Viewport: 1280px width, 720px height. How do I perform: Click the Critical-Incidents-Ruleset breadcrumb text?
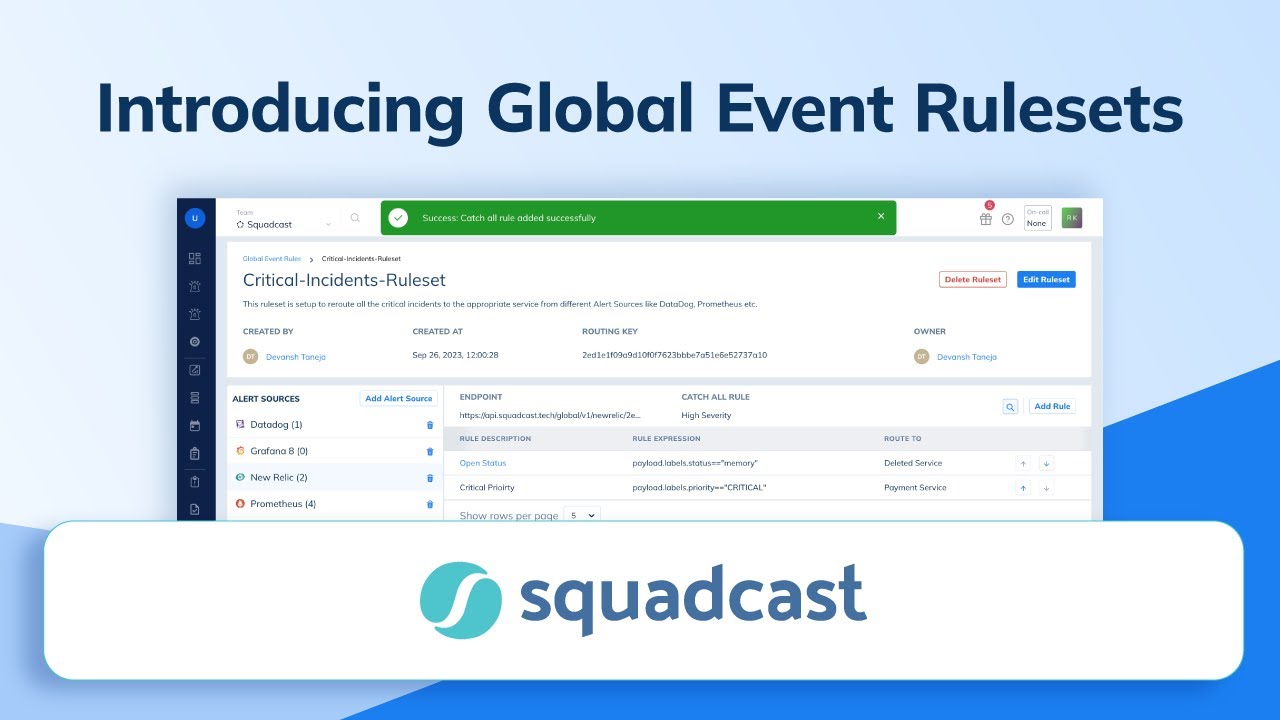click(x=361, y=259)
